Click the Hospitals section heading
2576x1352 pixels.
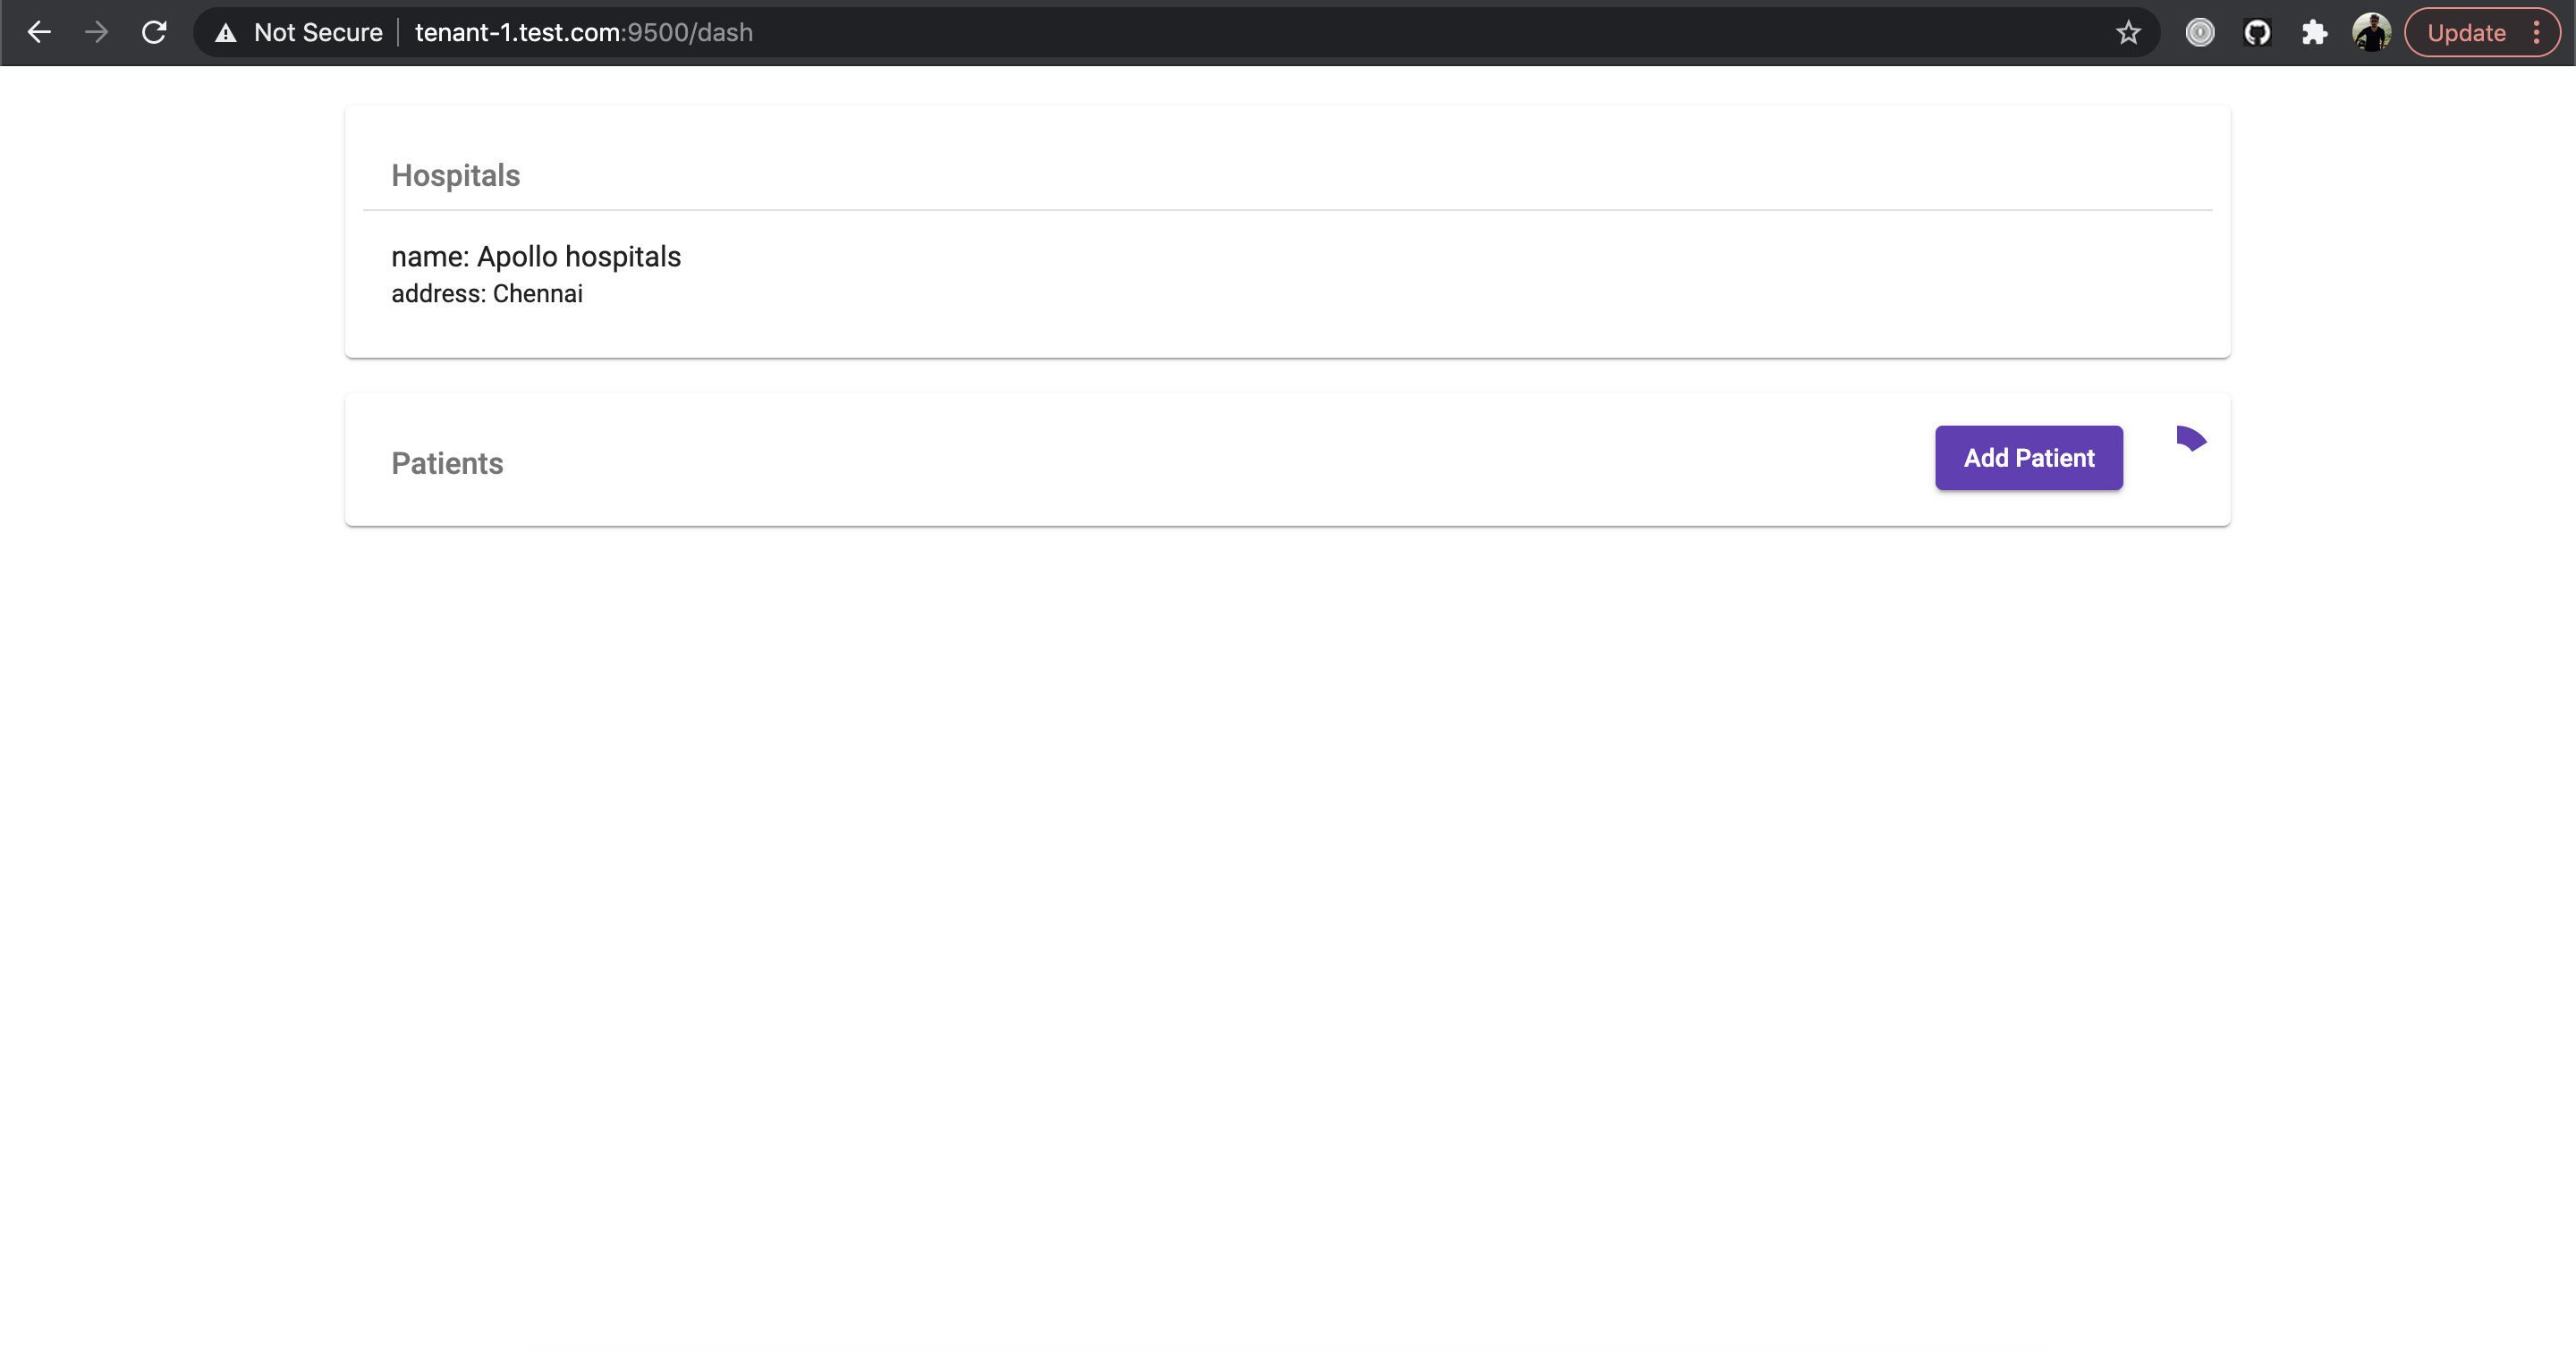click(455, 176)
